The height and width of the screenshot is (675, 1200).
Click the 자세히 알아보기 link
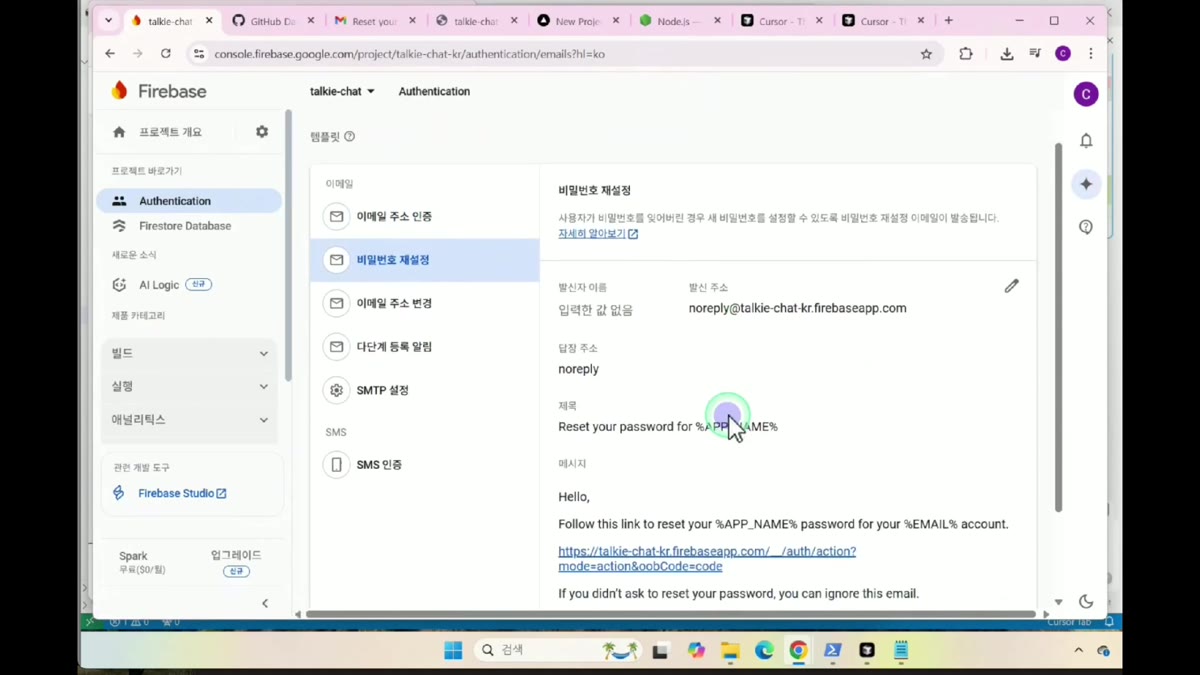point(598,234)
